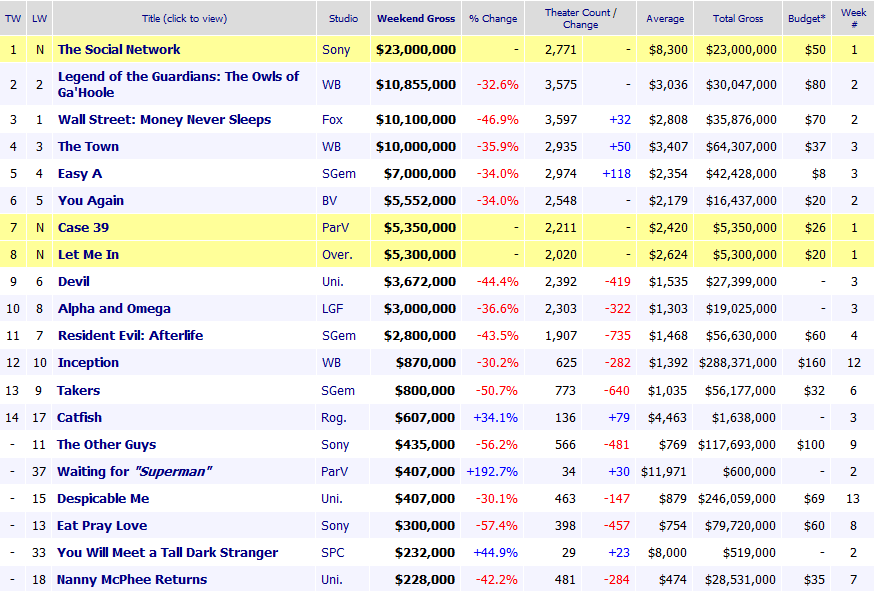Open Uni. studio link in Devil row

point(333,282)
